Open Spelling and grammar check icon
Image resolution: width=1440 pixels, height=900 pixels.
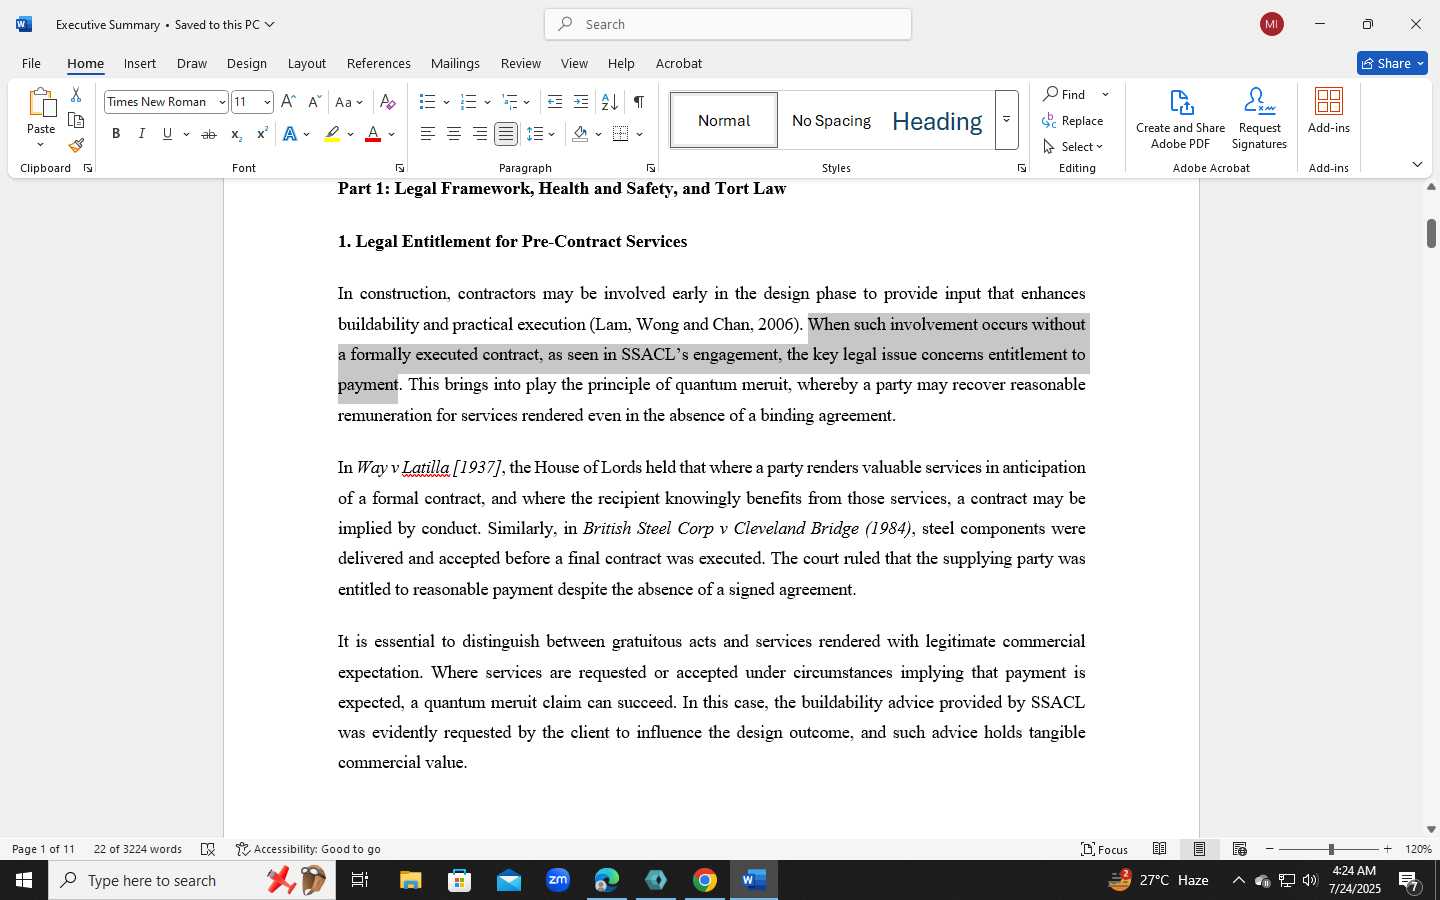coord(208,849)
